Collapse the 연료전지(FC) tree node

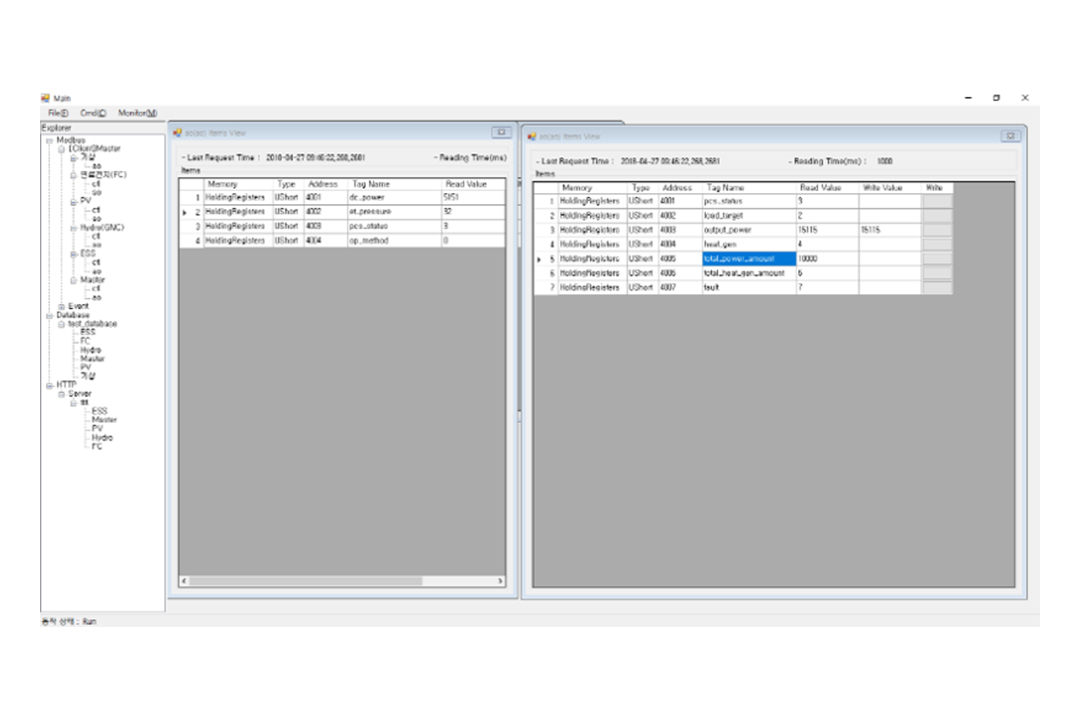[73, 175]
